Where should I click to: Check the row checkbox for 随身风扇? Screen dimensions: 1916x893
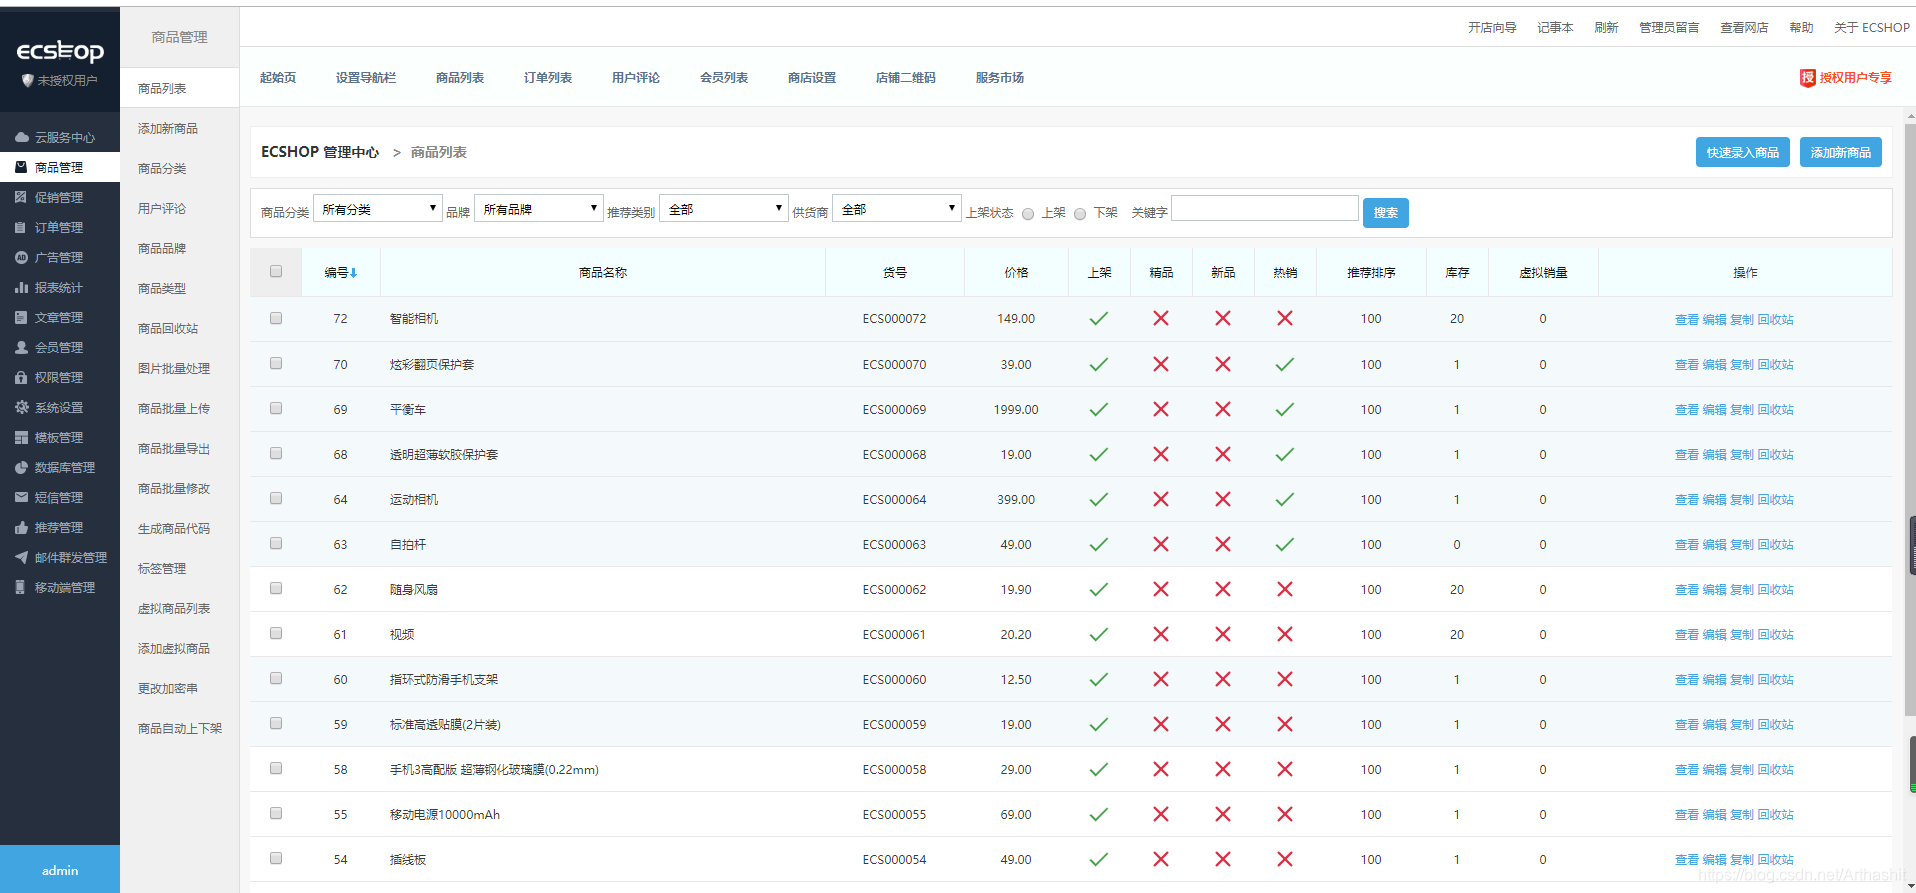pyautogui.click(x=276, y=588)
